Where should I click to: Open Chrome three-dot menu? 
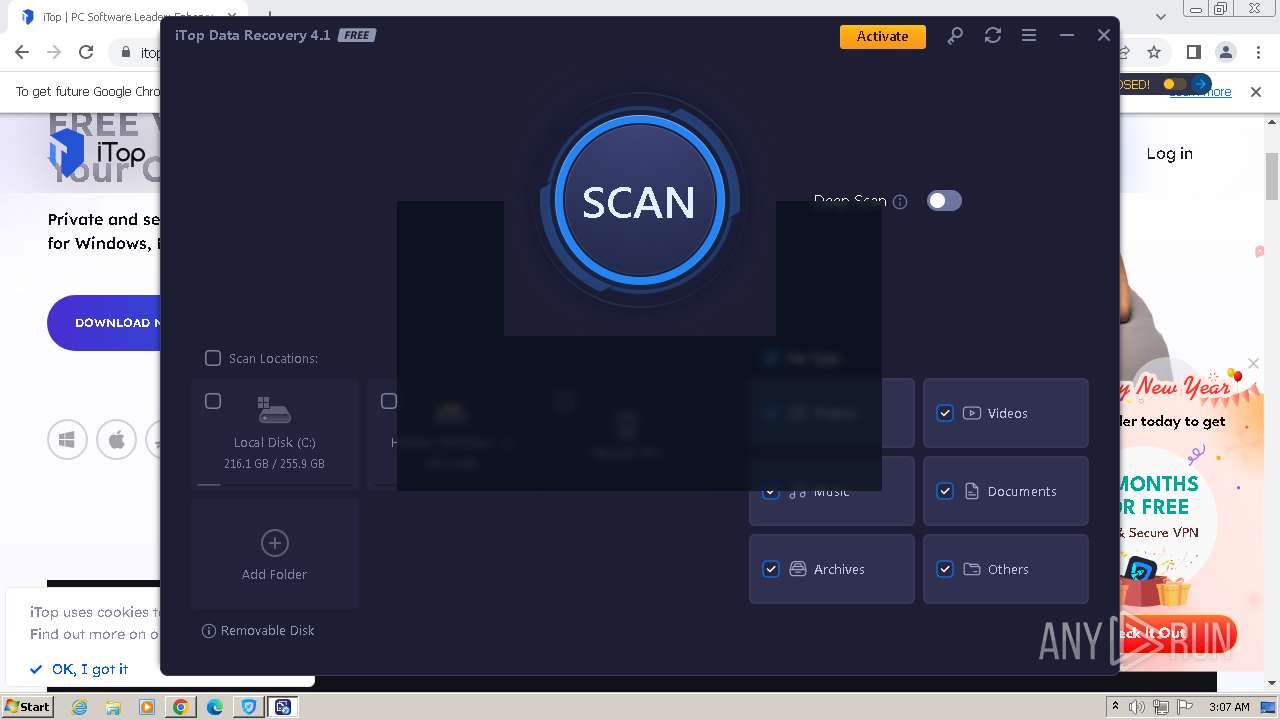click(x=1258, y=52)
